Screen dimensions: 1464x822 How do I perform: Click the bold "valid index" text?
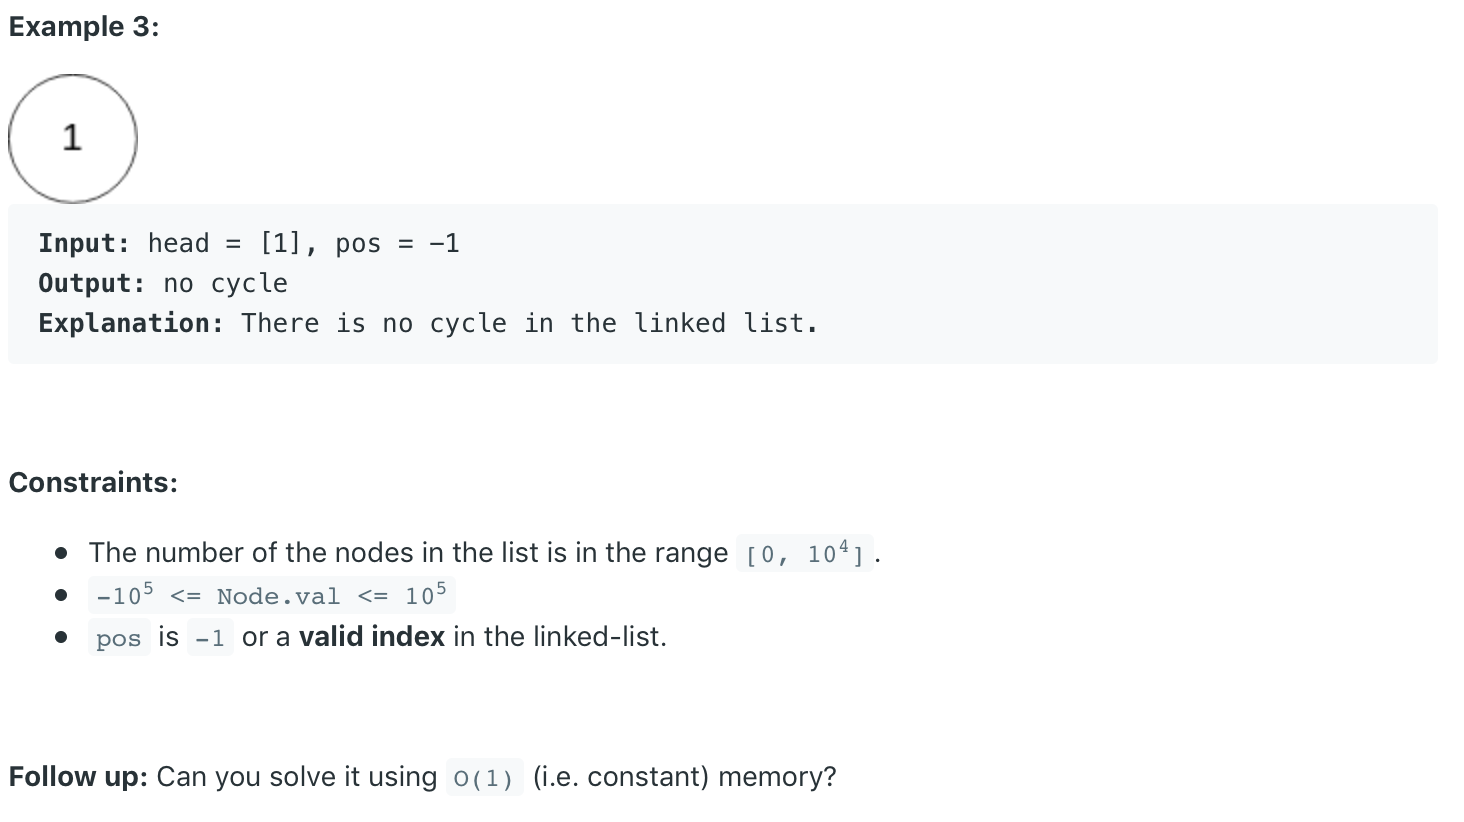coord(371,637)
